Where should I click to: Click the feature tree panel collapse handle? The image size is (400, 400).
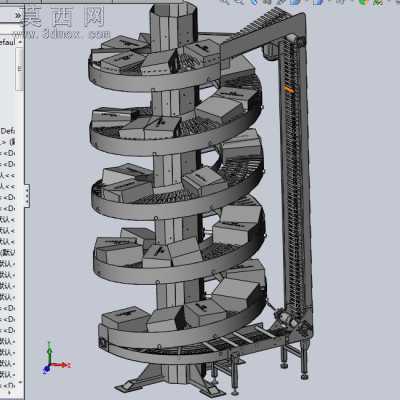(x=27, y=196)
